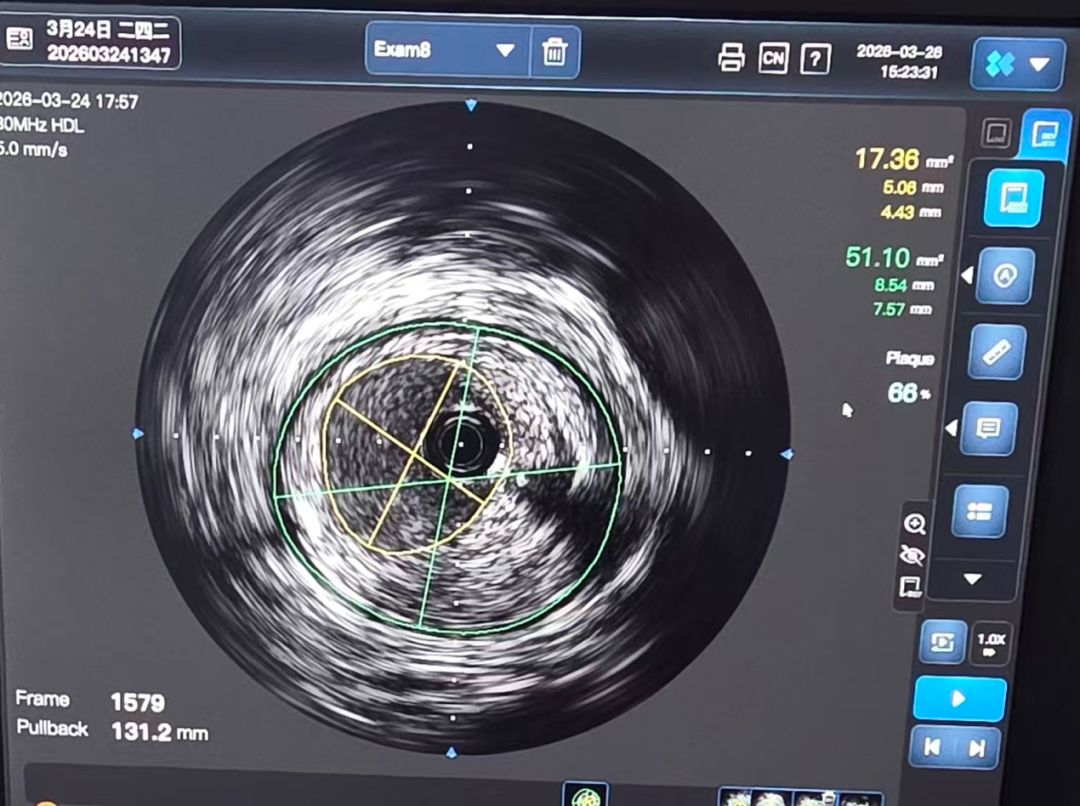Image resolution: width=1080 pixels, height=806 pixels.
Task: Step to next frame
Action: point(977,748)
